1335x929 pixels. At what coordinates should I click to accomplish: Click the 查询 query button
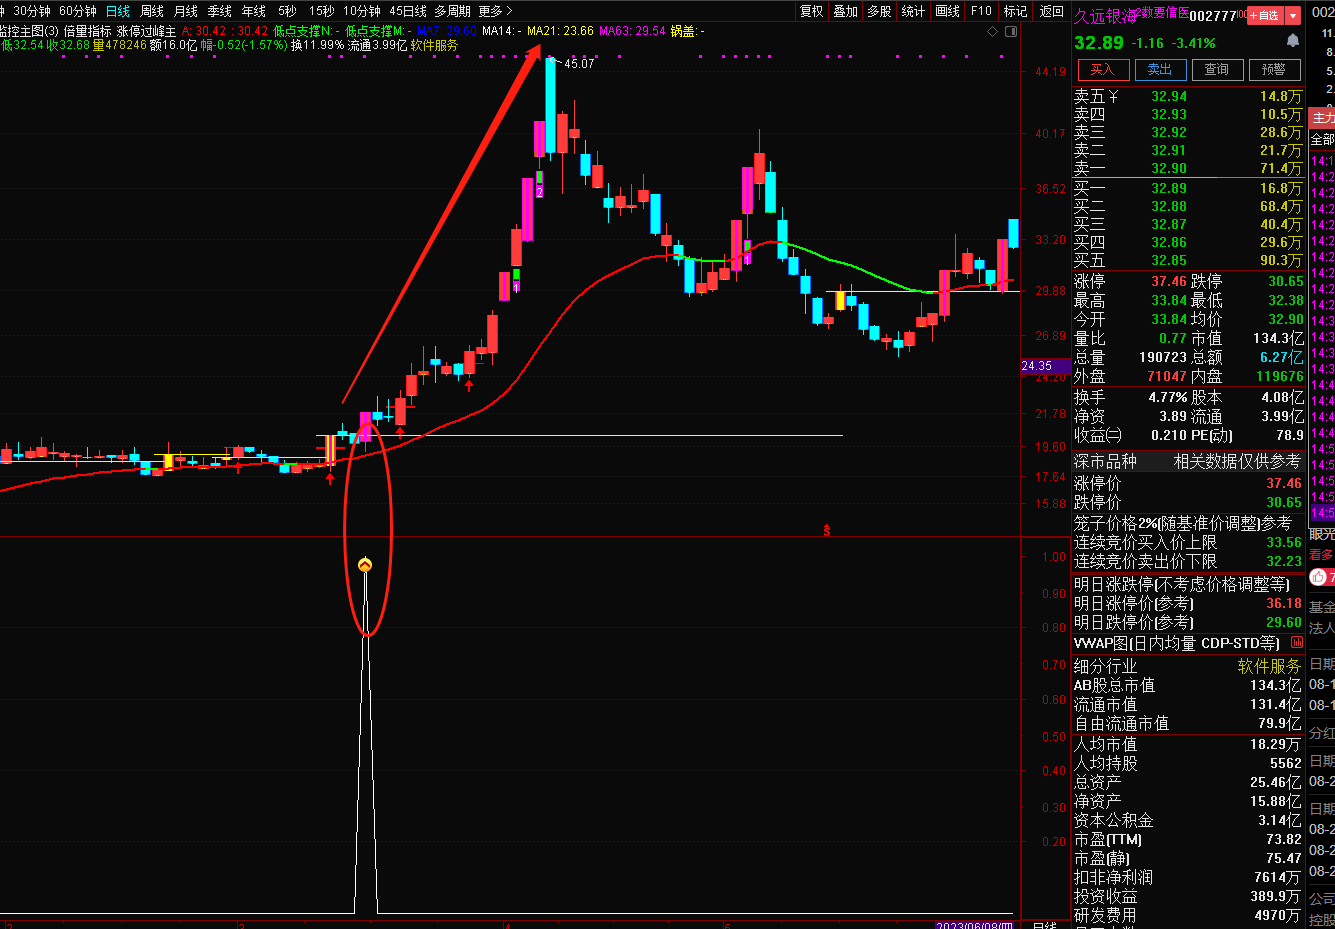coord(1217,70)
